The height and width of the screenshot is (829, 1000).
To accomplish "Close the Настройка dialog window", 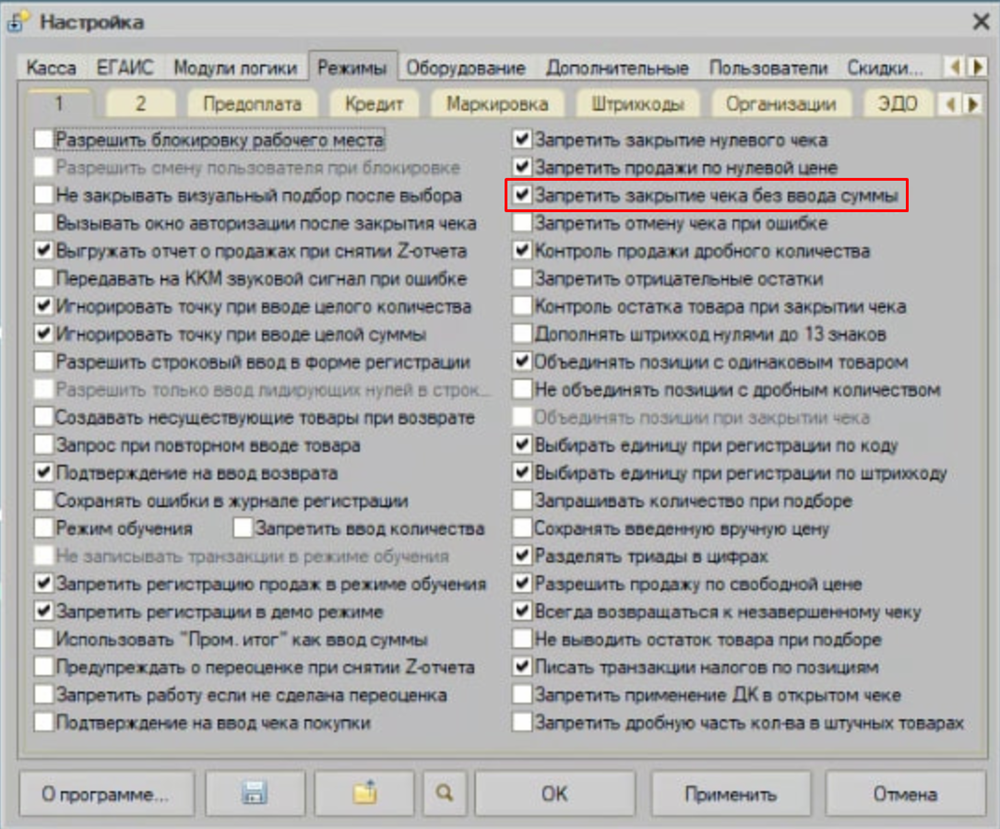I will click(x=980, y=21).
